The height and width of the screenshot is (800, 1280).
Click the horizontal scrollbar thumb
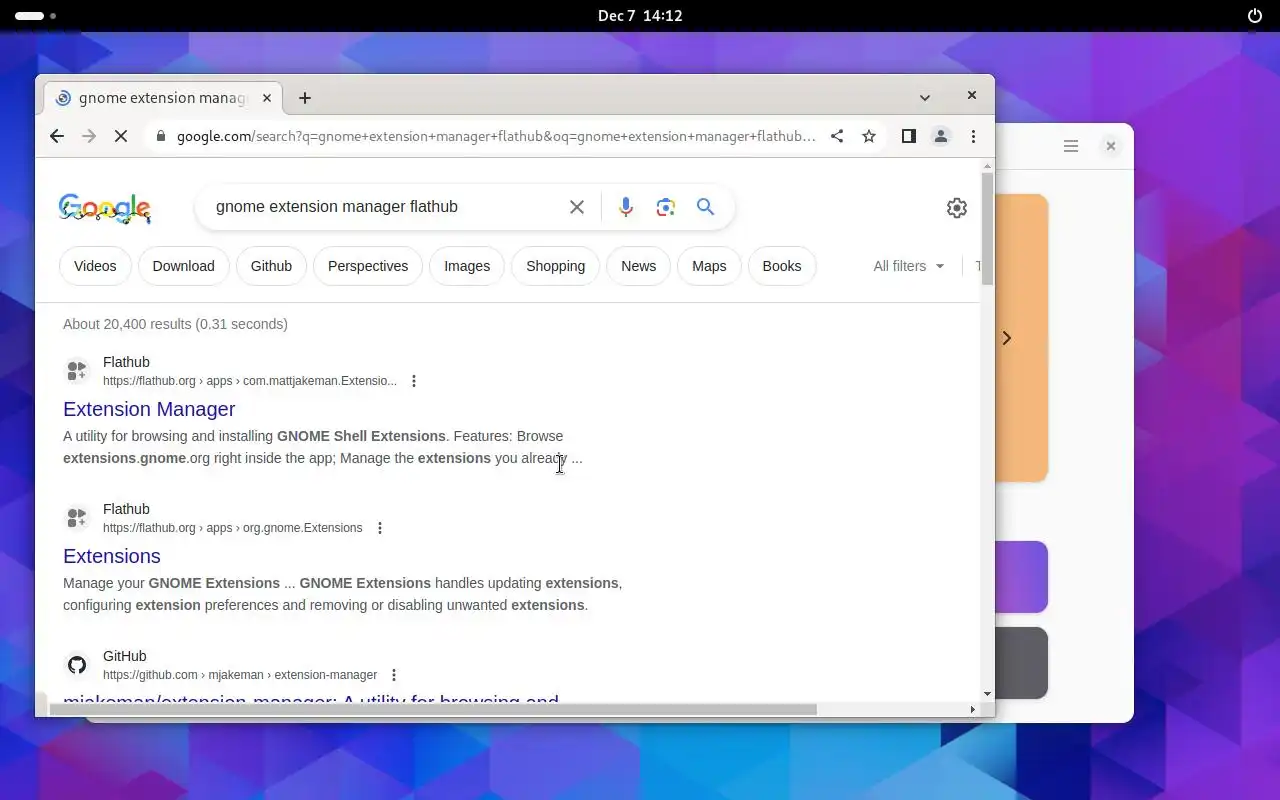[433, 709]
